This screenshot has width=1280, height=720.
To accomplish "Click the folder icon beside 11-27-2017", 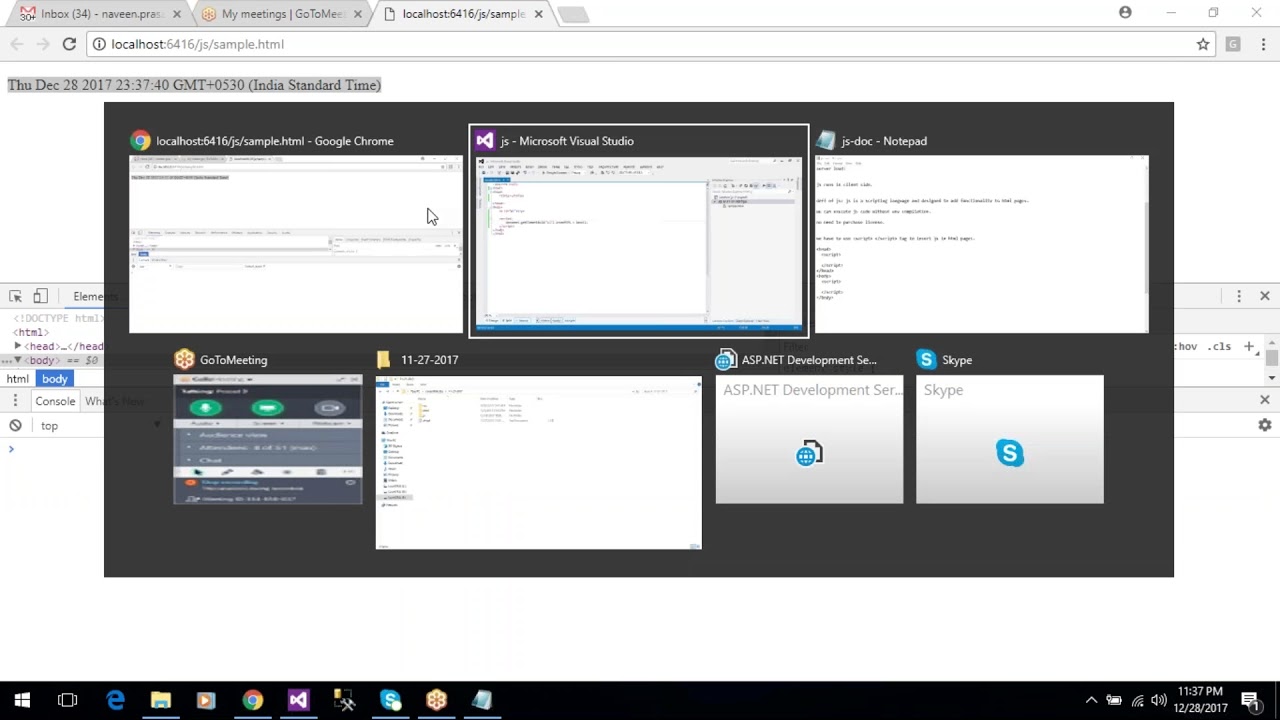I will [x=384, y=360].
